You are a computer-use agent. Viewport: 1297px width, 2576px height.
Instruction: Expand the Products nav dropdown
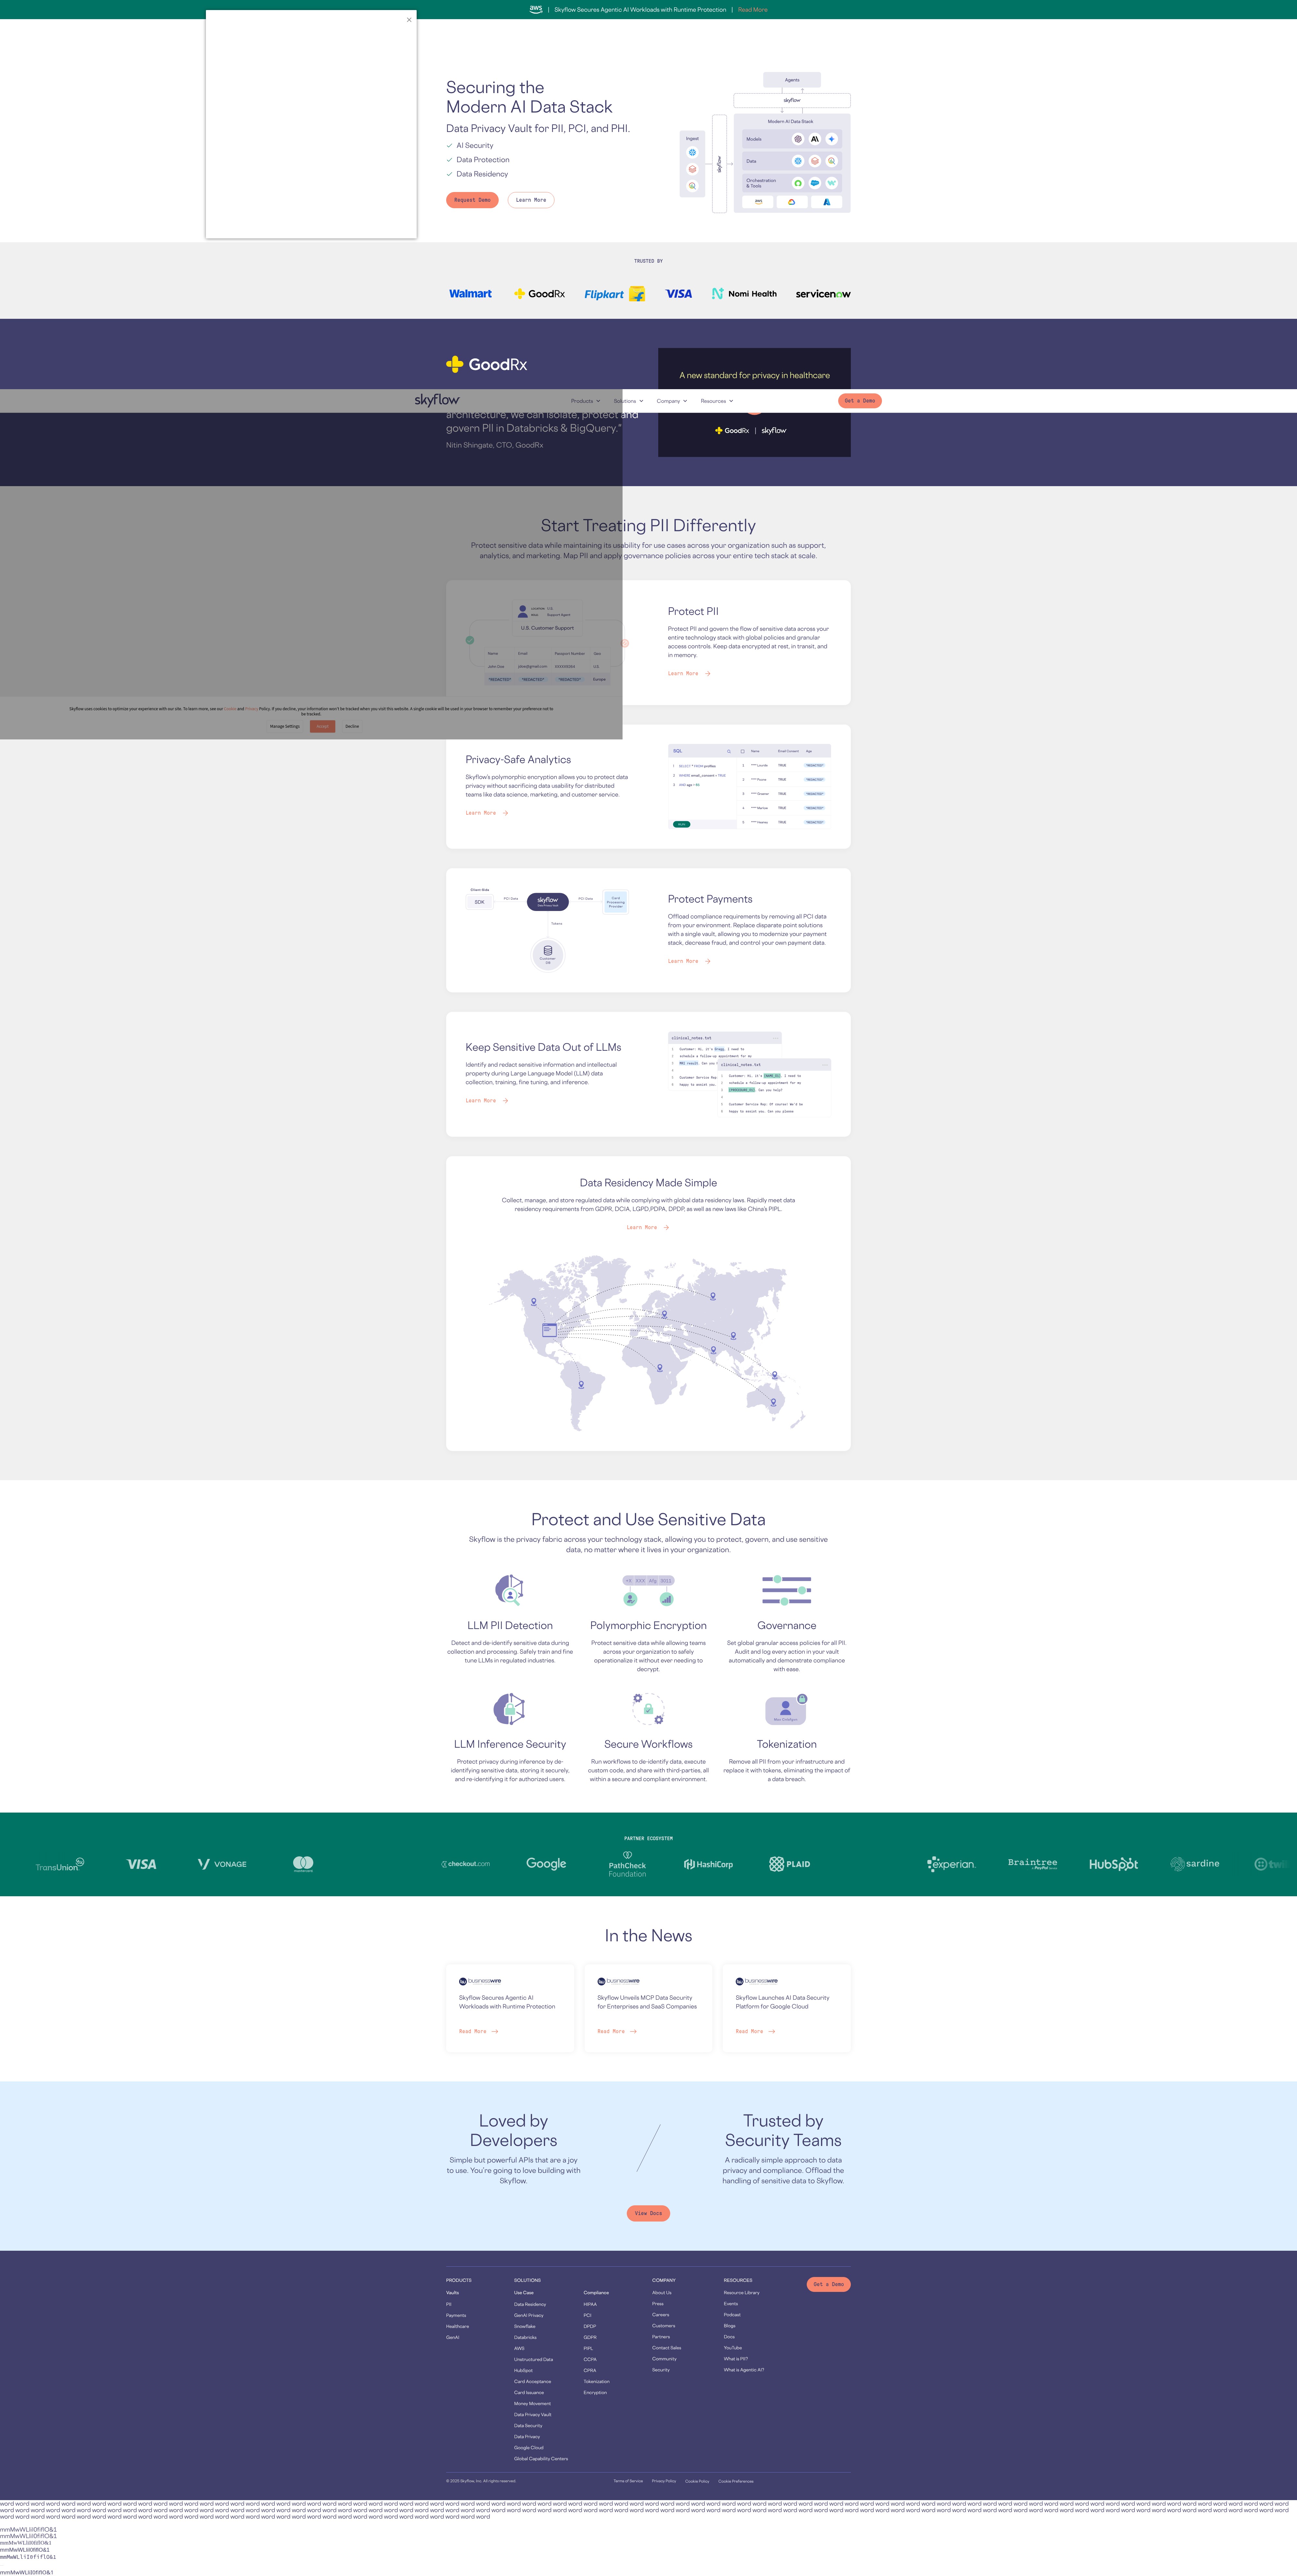[586, 401]
